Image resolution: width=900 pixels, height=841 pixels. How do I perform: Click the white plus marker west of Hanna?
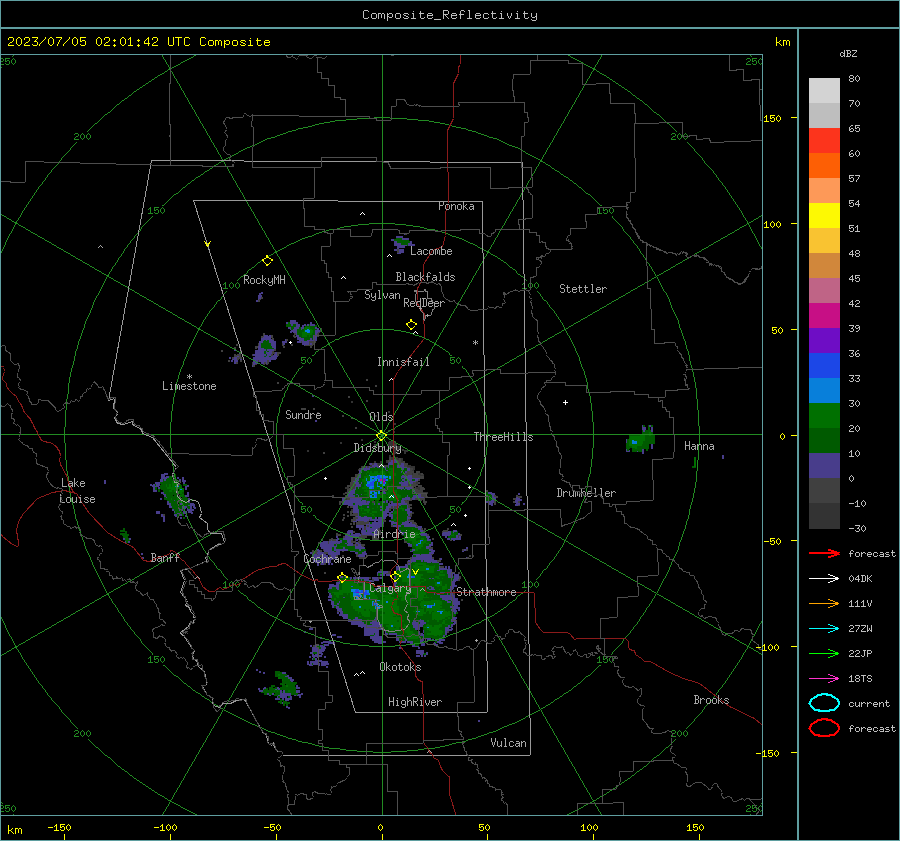click(x=565, y=402)
